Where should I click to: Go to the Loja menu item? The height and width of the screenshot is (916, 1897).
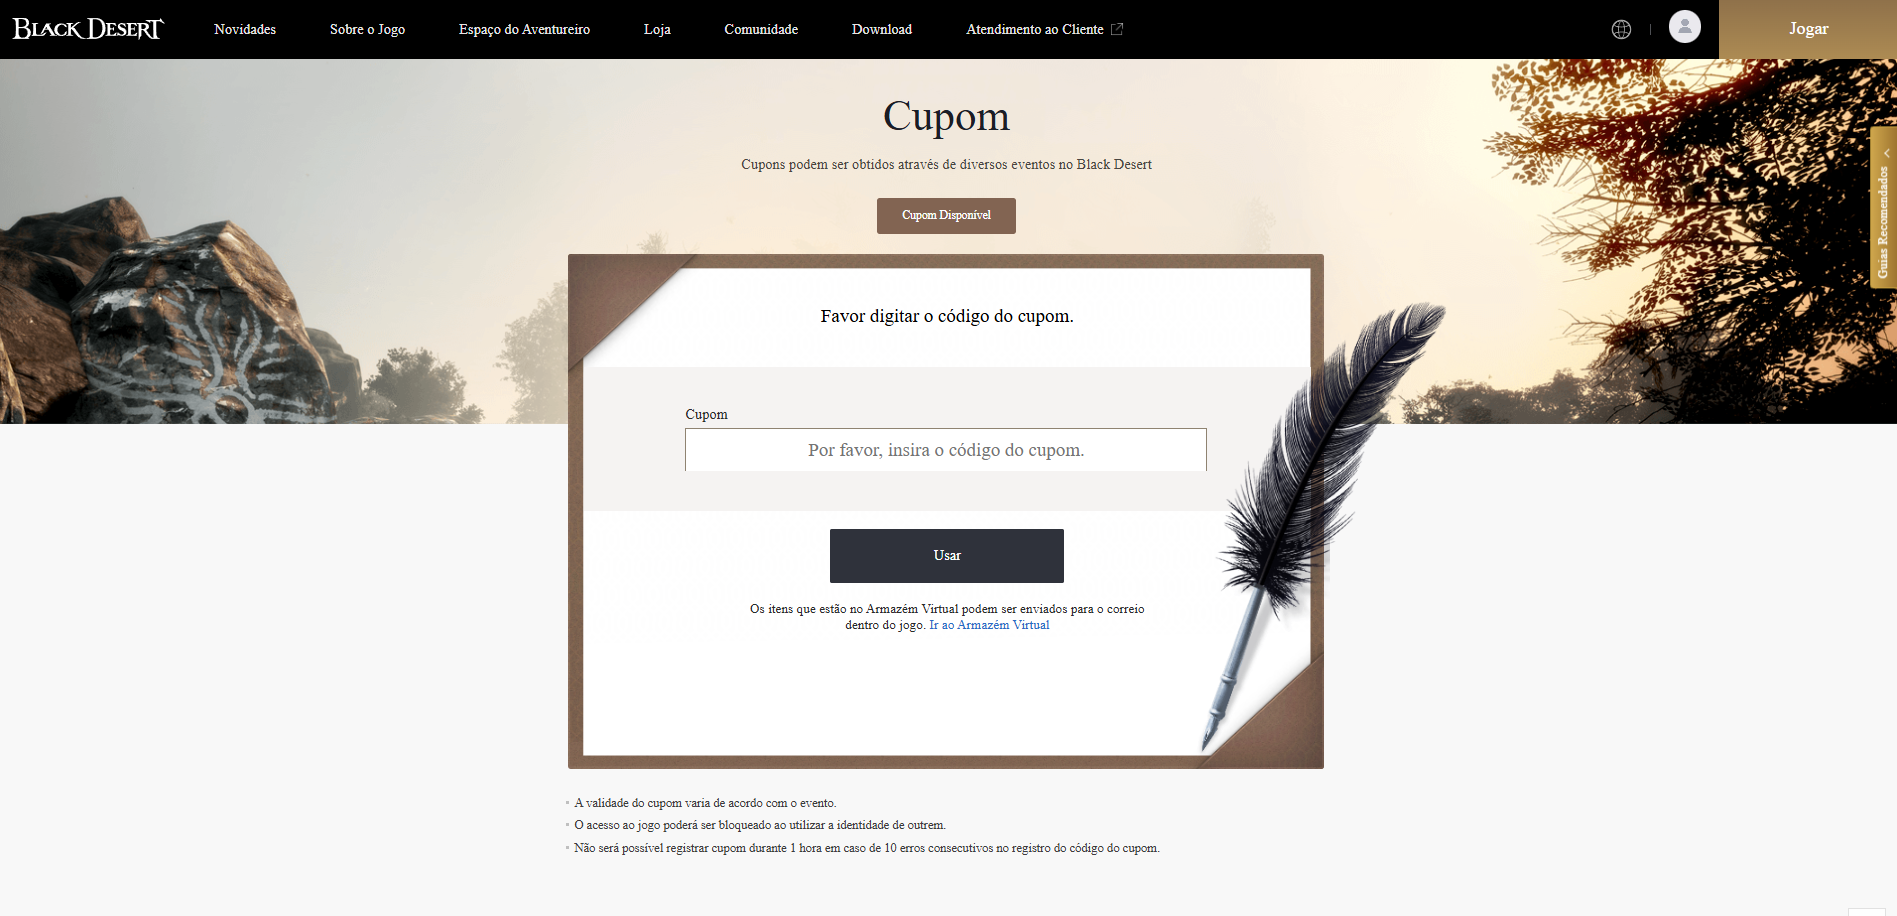657,30
